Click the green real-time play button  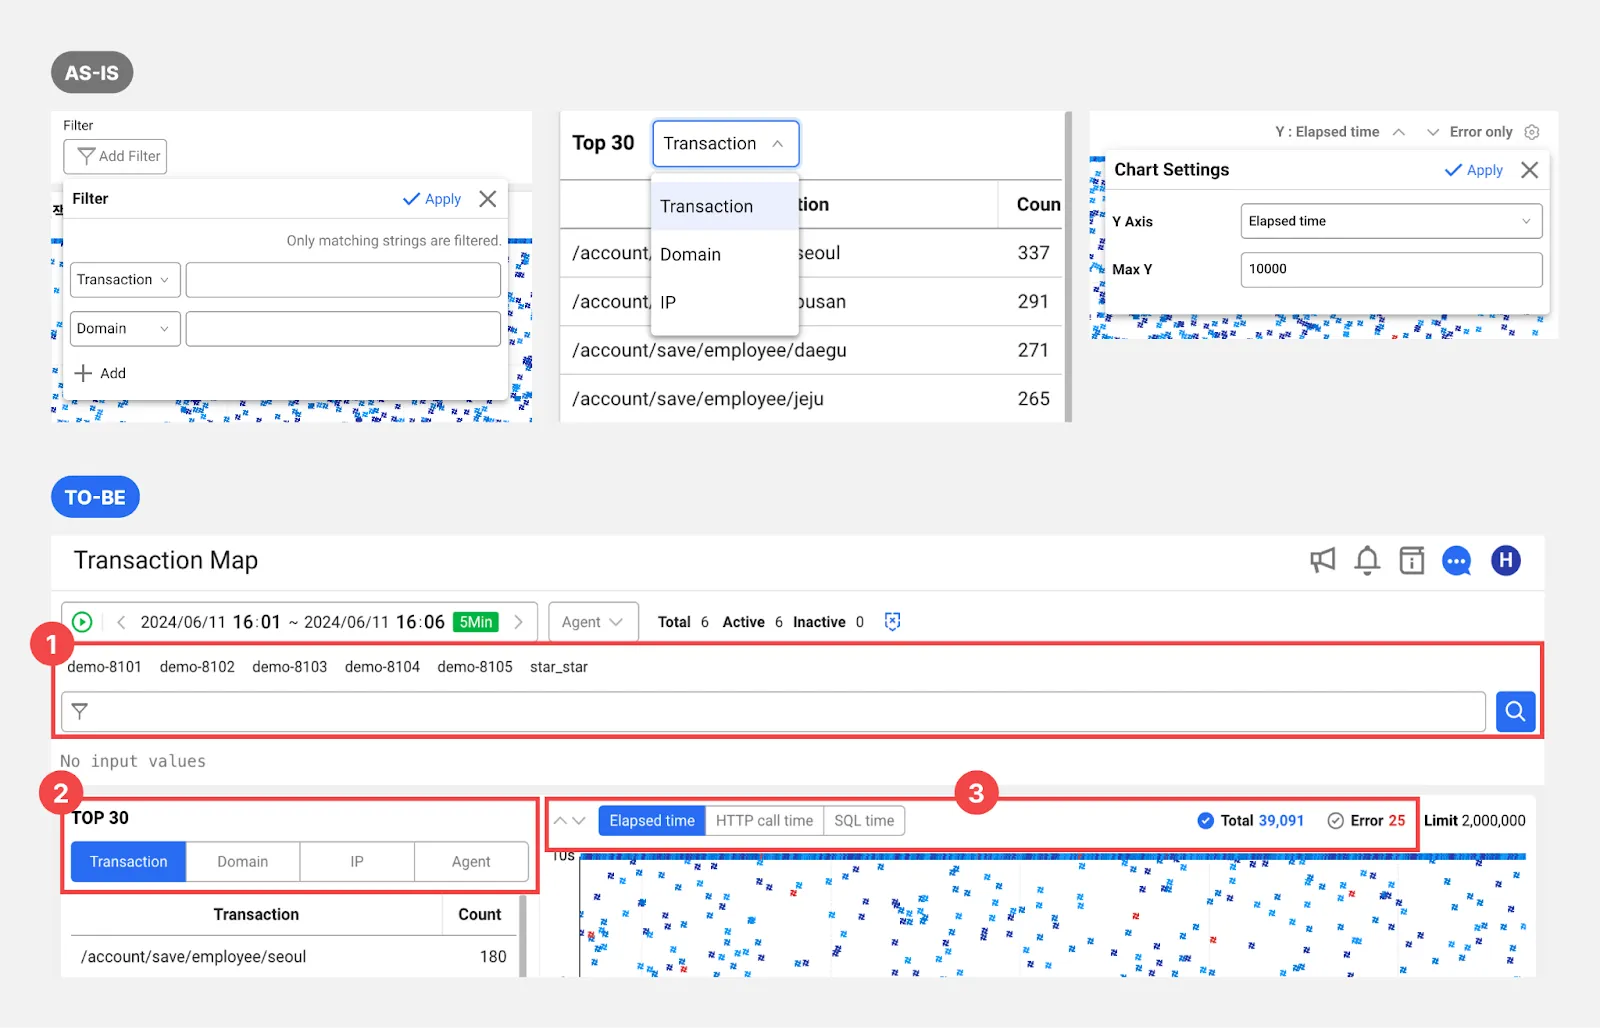click(82, 622)
